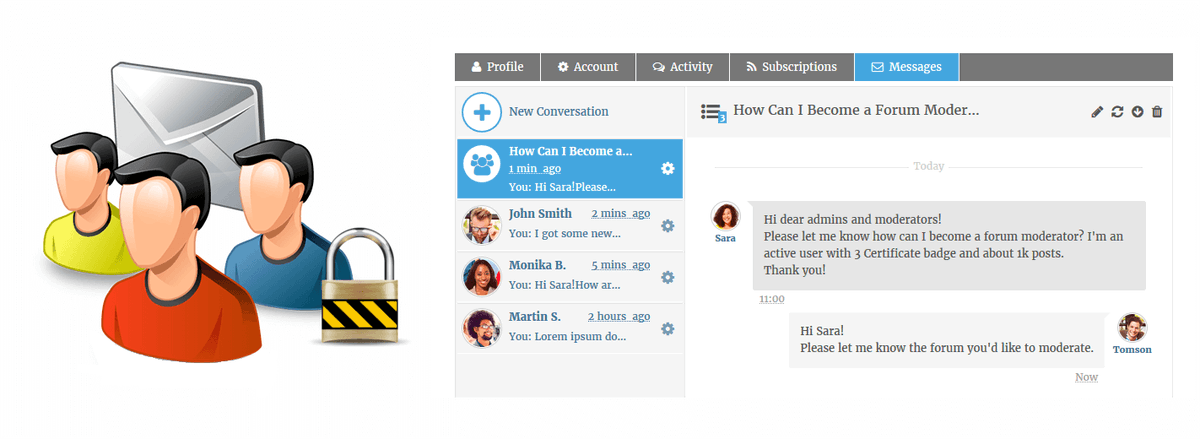Click the Sara username link

(x=725, y=239)
